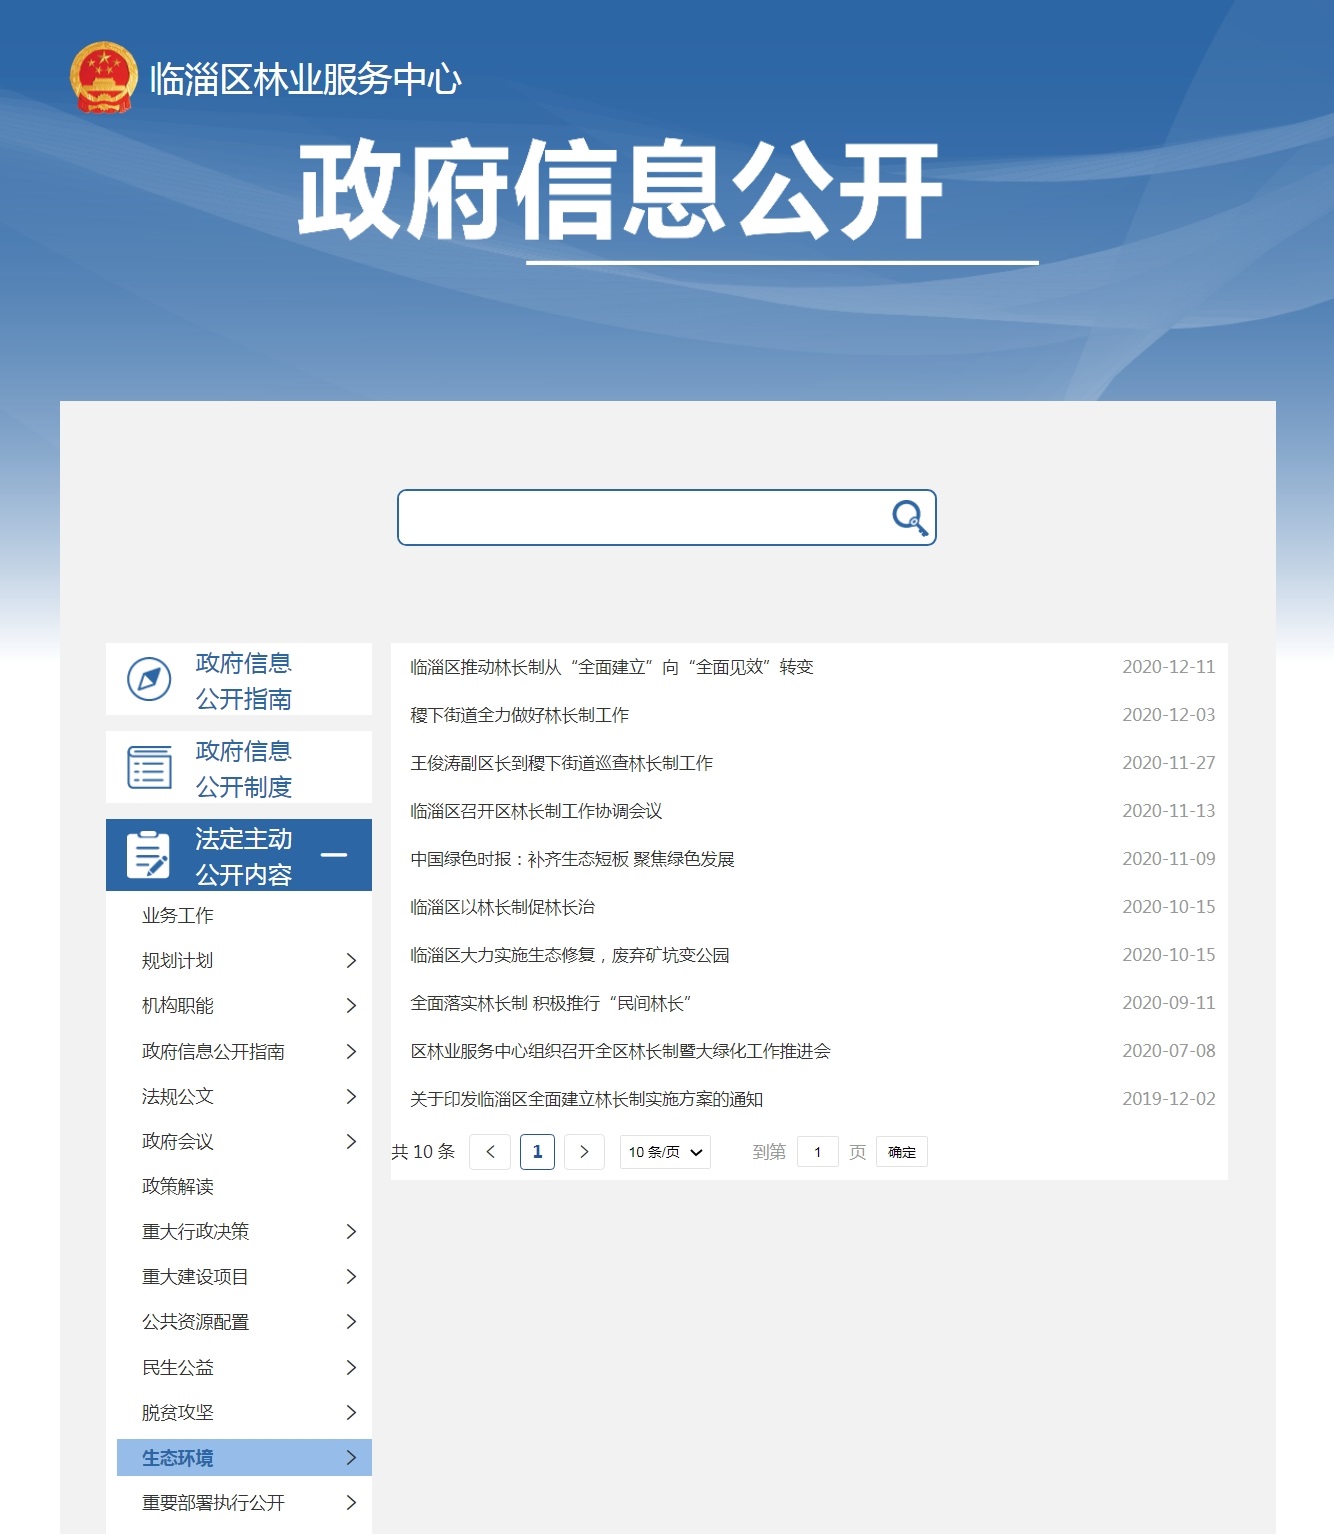Click the list icon for 政府信息公开制度
This screenshot has width=1334, height=1534.
[x=149, y=768]
